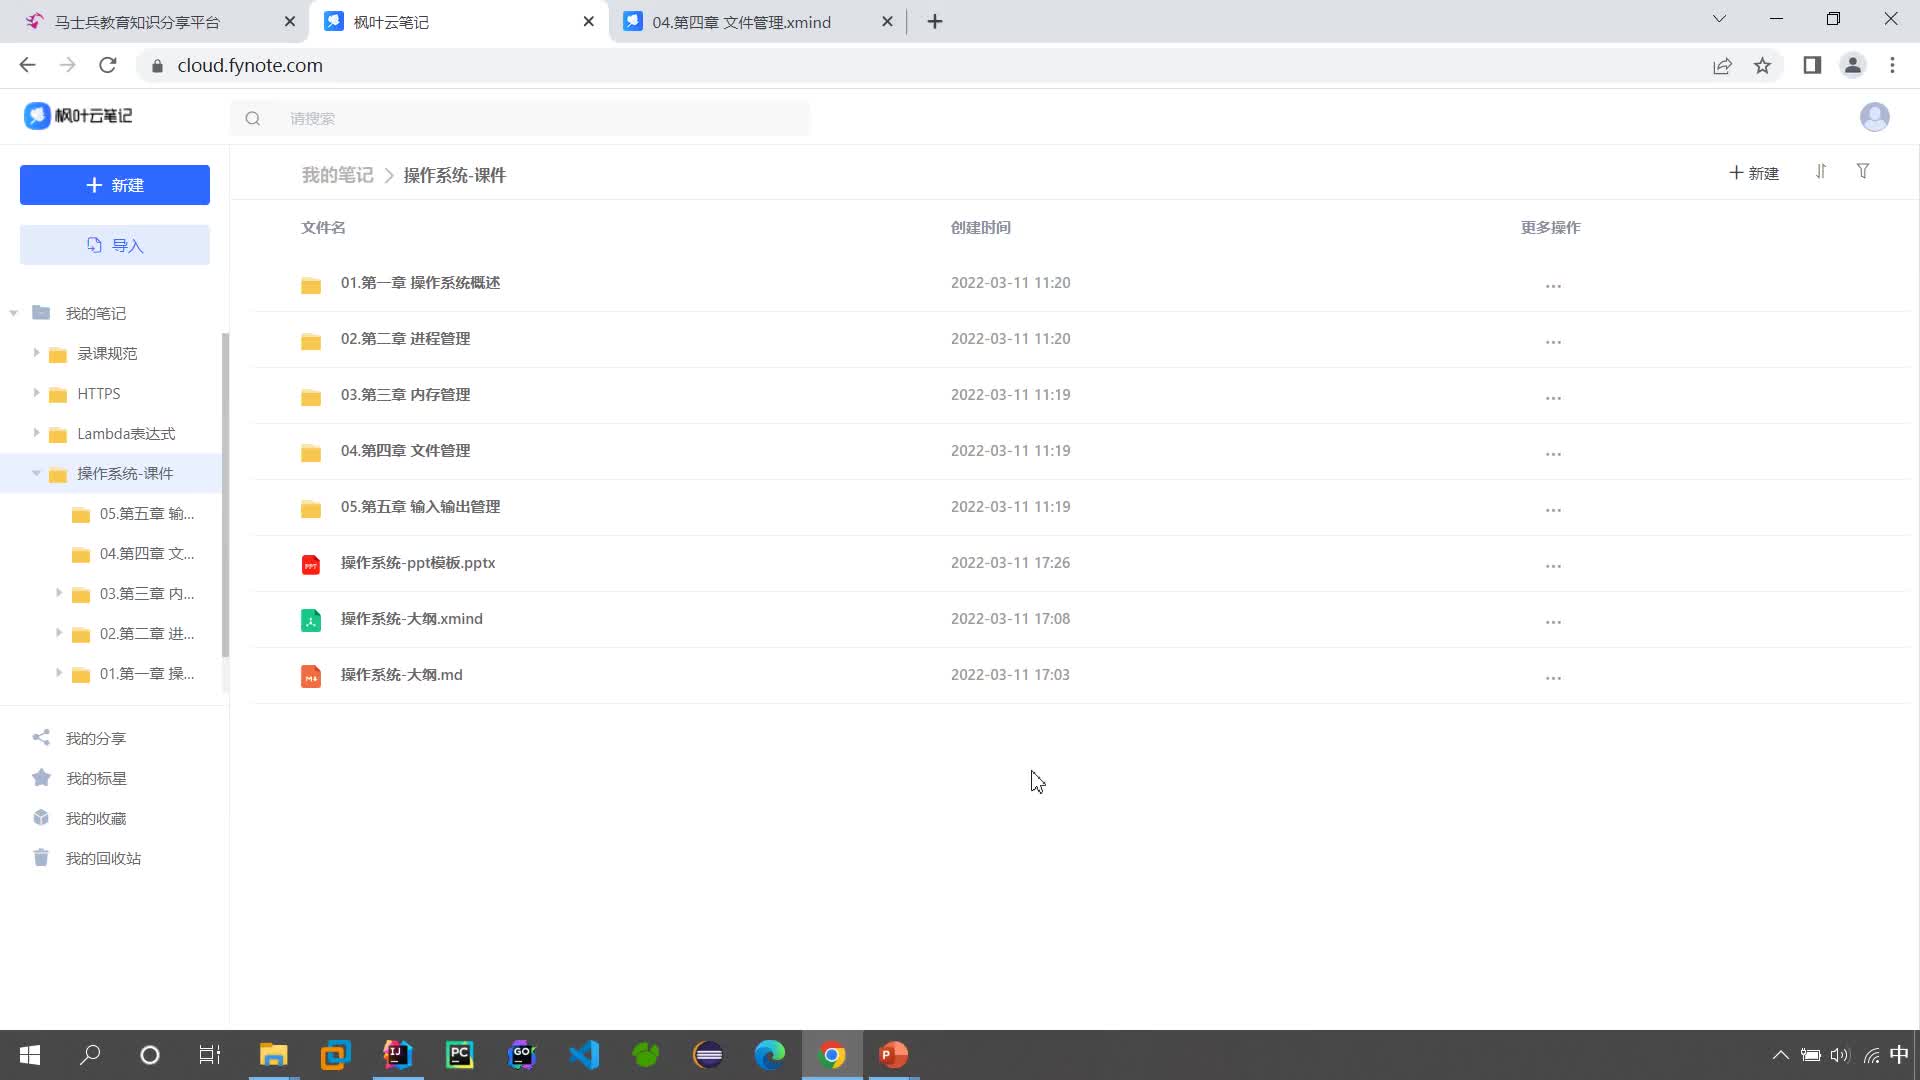1920x1080 pixels.
Task: Expand the Lambda表达式 tree folder
Action: click(36, 433)
